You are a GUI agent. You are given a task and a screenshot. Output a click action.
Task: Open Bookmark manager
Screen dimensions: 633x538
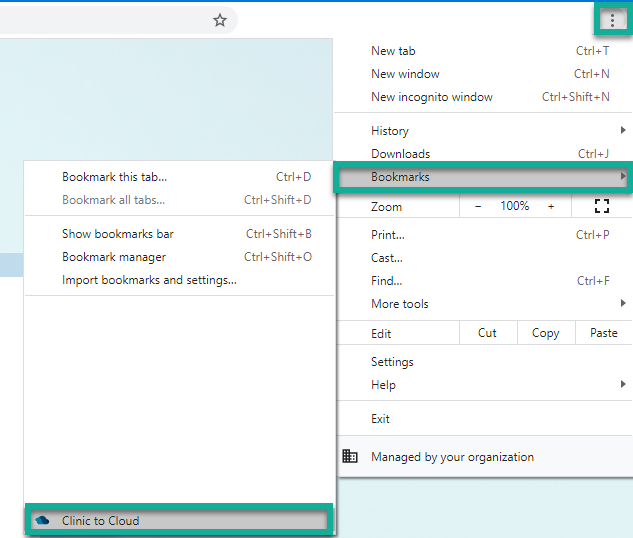(x=114, y=257)
